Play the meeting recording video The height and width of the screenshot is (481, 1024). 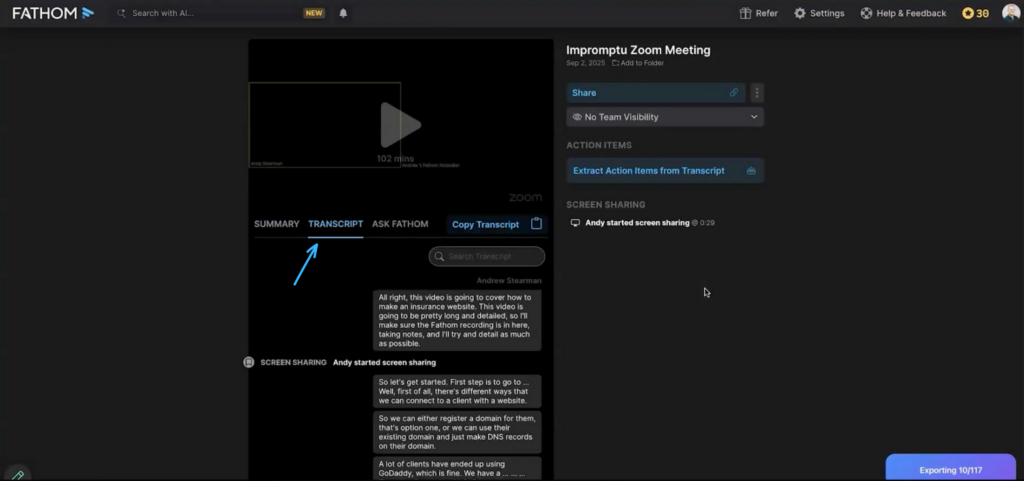pyautogui.click(x=399, y=125)
